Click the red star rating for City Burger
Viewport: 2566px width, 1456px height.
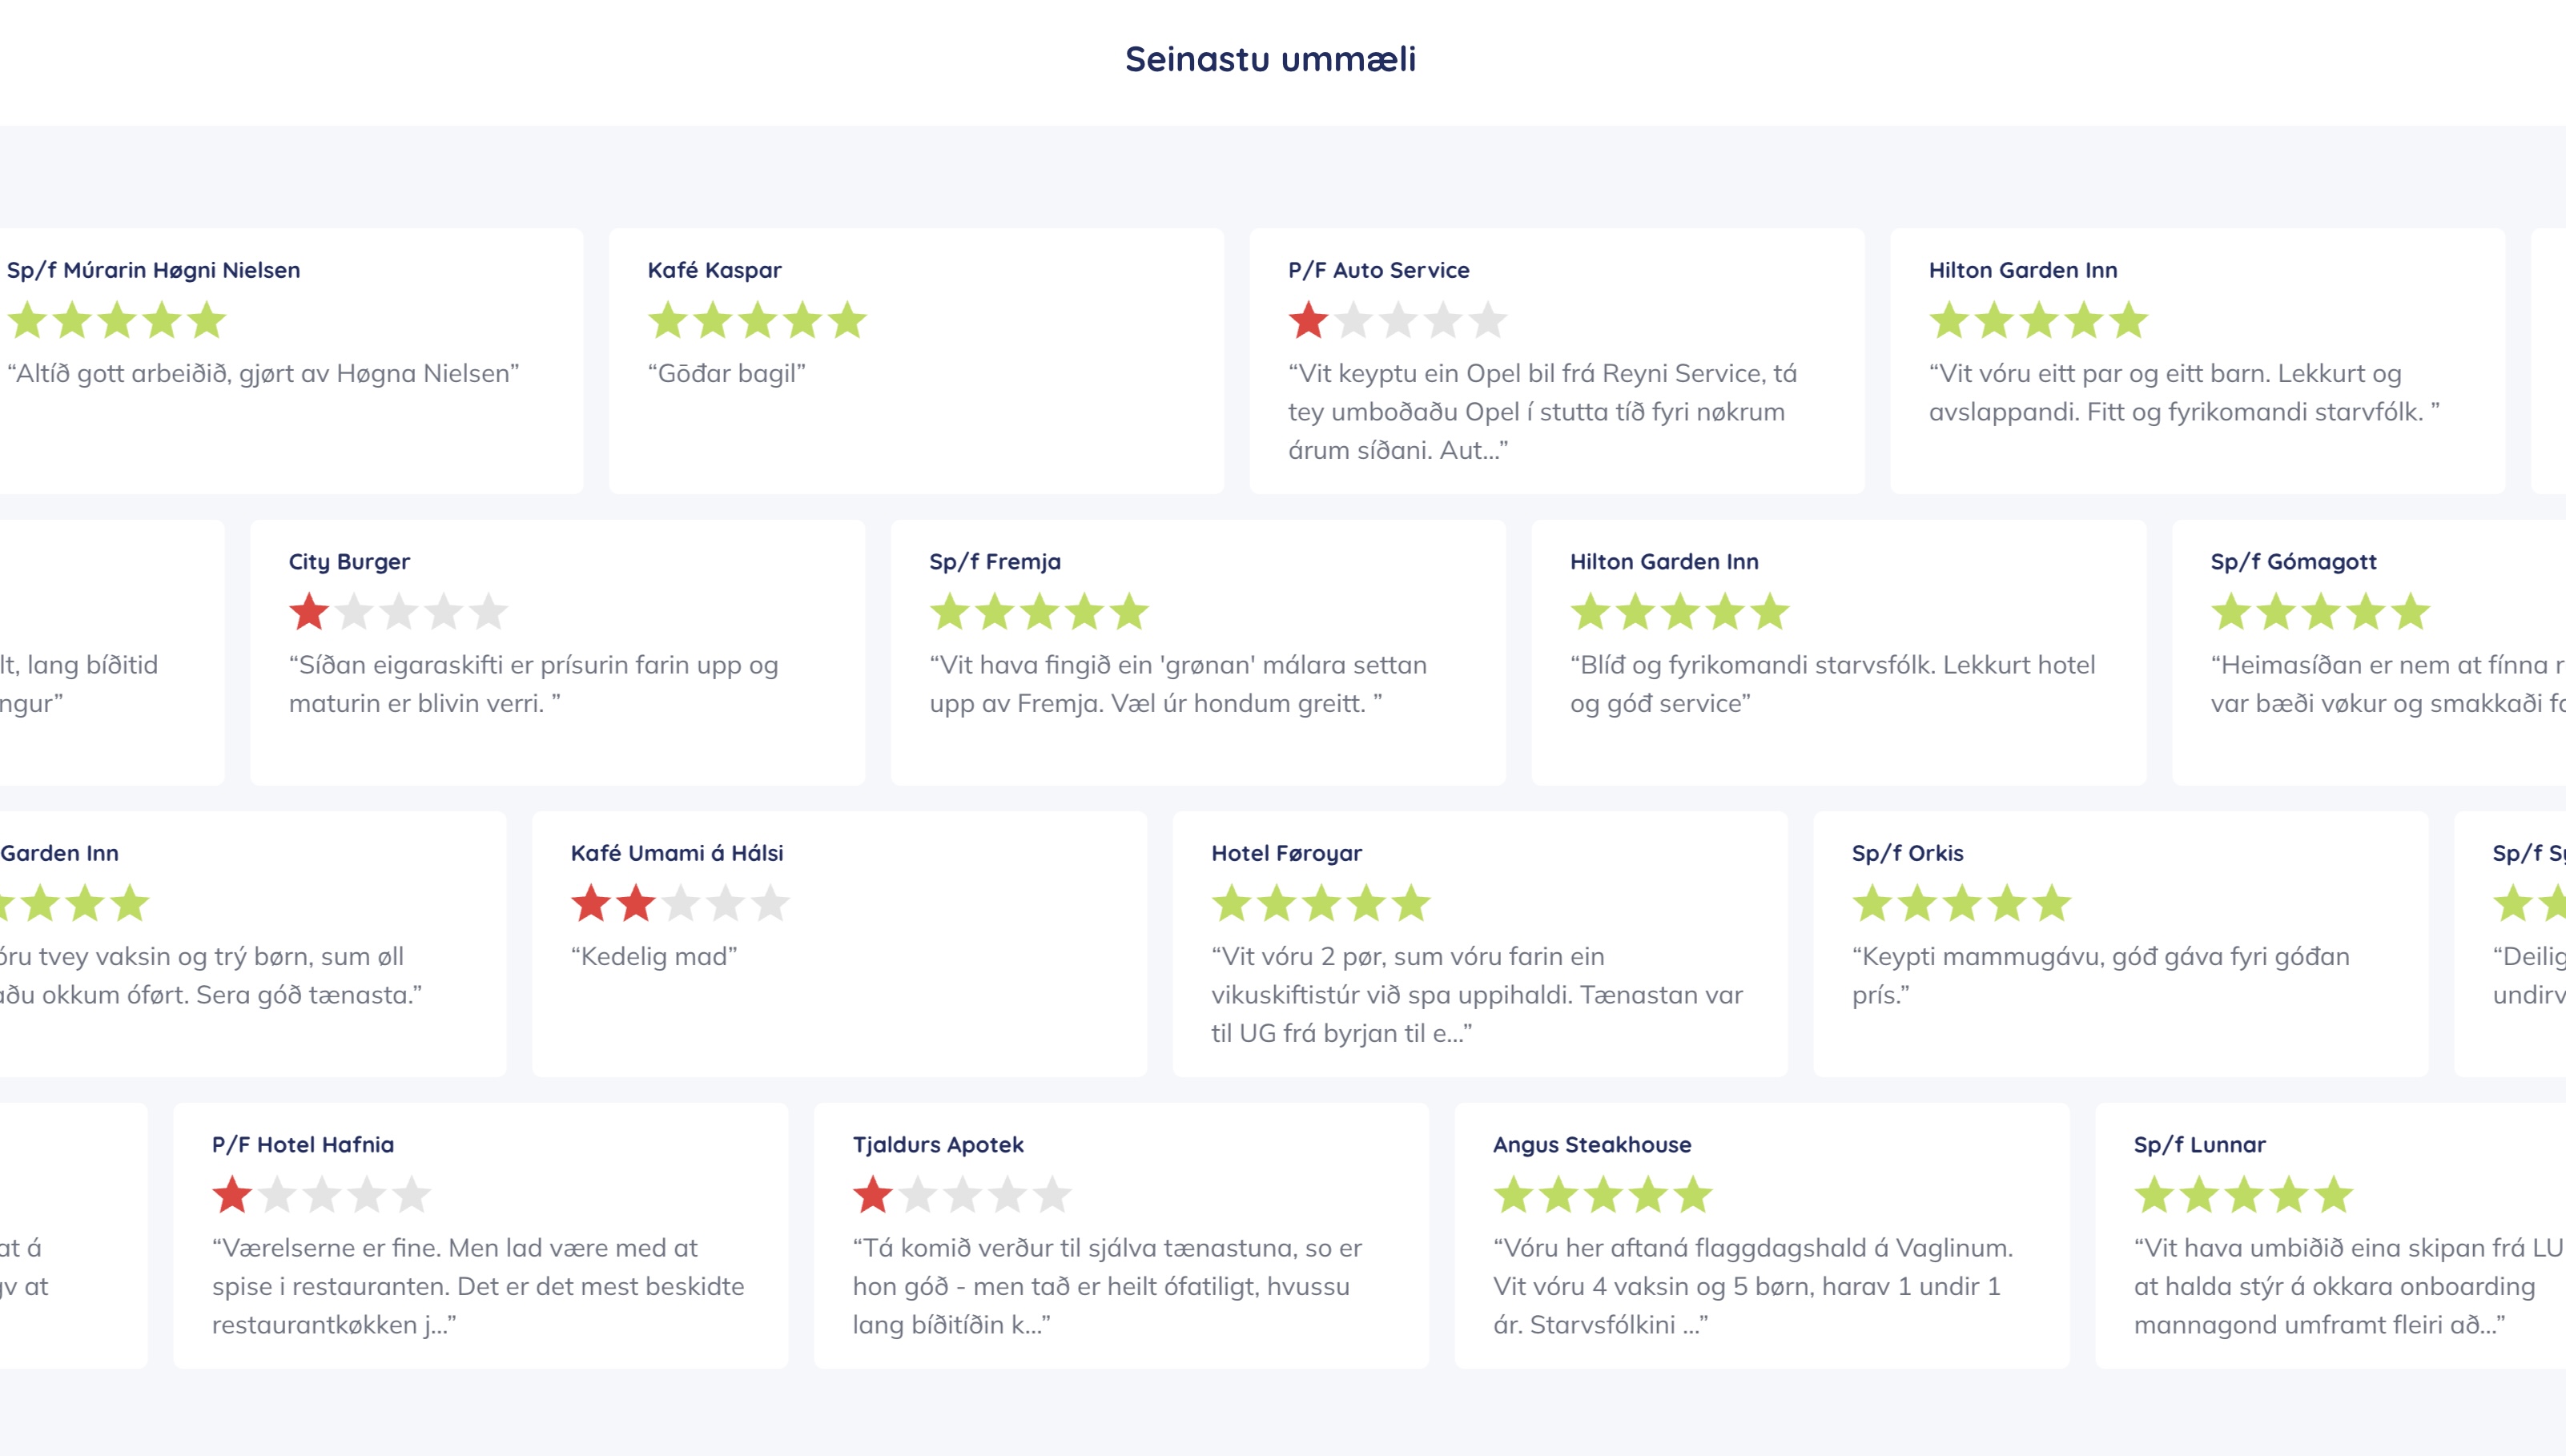click(x=309, y=612)
